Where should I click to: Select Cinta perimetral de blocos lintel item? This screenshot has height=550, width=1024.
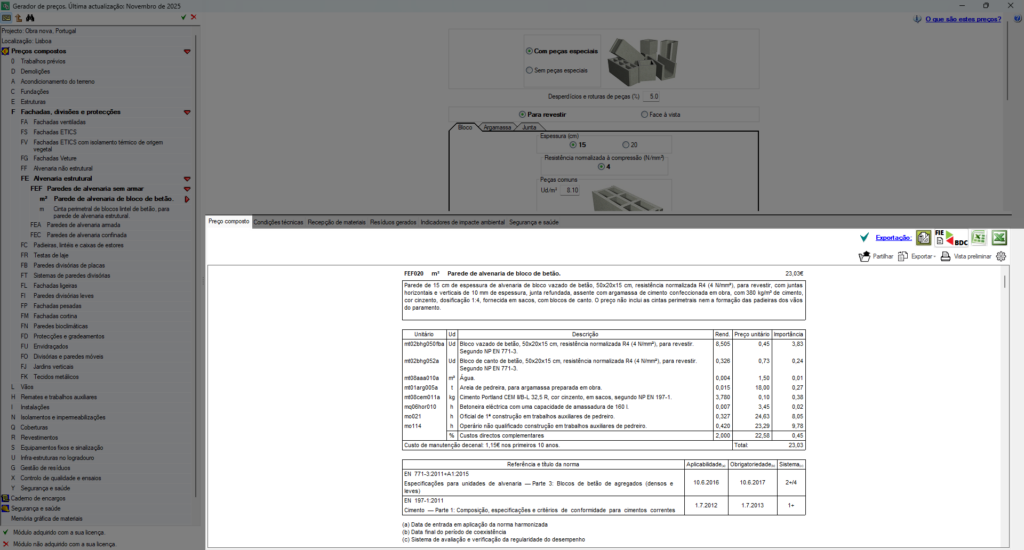(111, 212)
